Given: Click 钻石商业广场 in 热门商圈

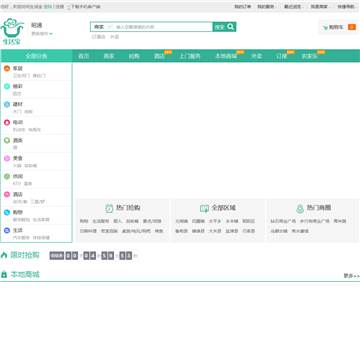Looking at the screenshot, I should pos(283,221).
